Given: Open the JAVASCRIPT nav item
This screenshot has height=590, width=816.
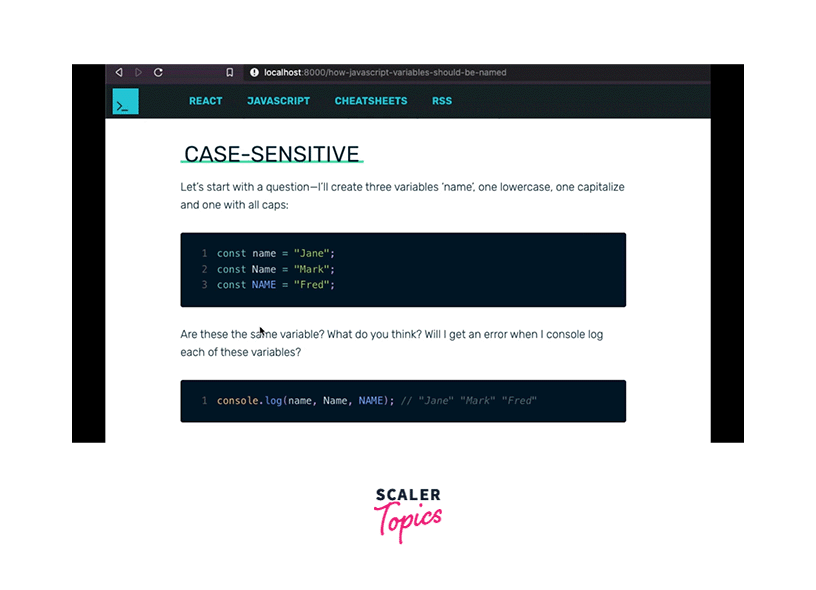Looking at the screenshot, I should click(x=278, y=101).
